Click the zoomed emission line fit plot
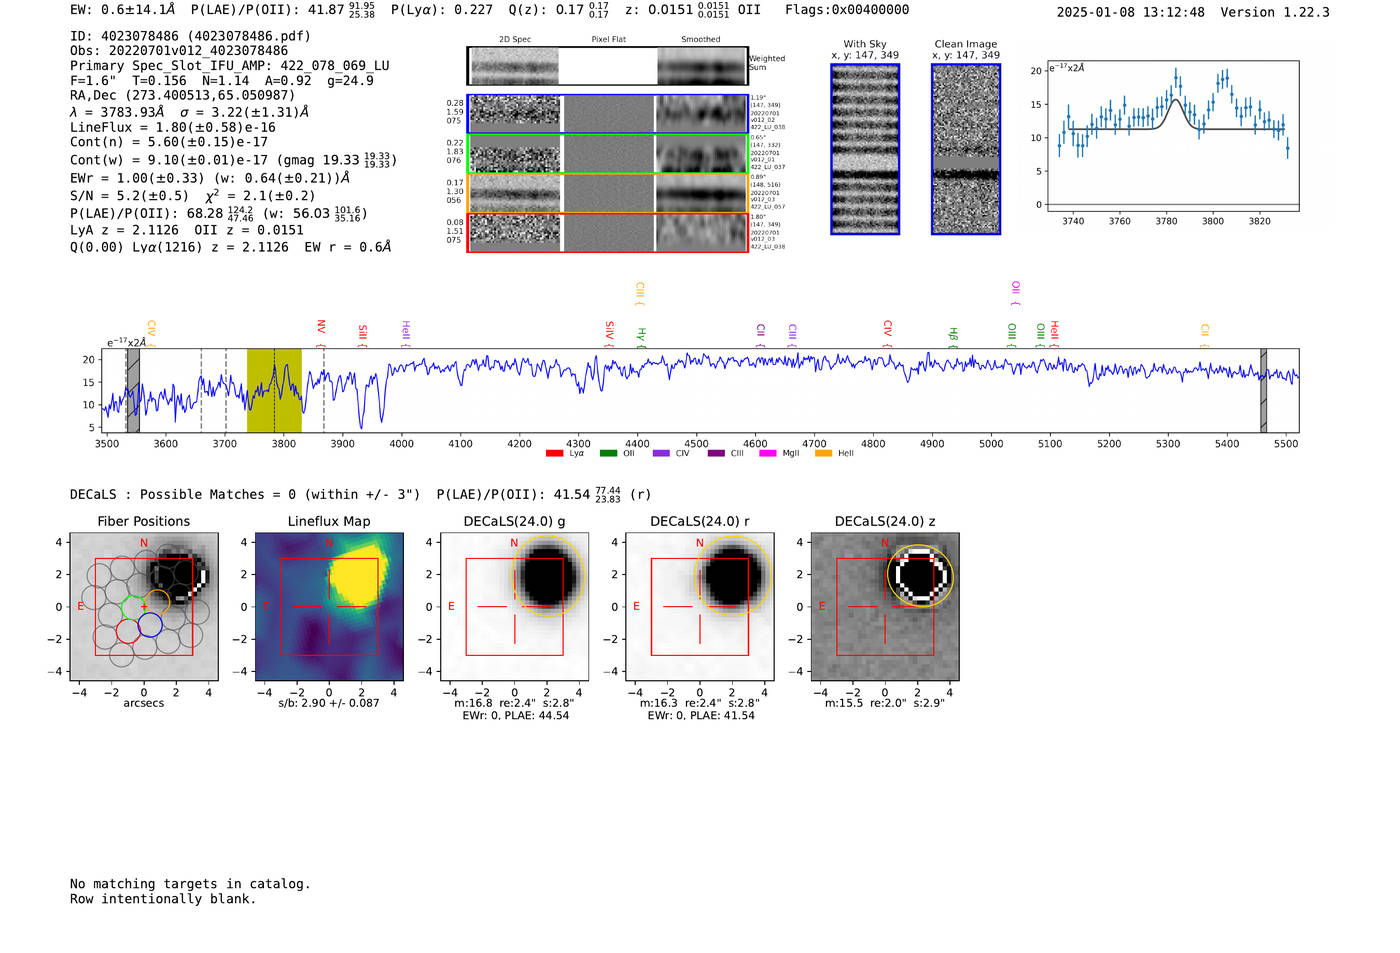Image resolution: width=1400 pixels, height=953 pixels. pyautogui.click(x=1172, y=136)
